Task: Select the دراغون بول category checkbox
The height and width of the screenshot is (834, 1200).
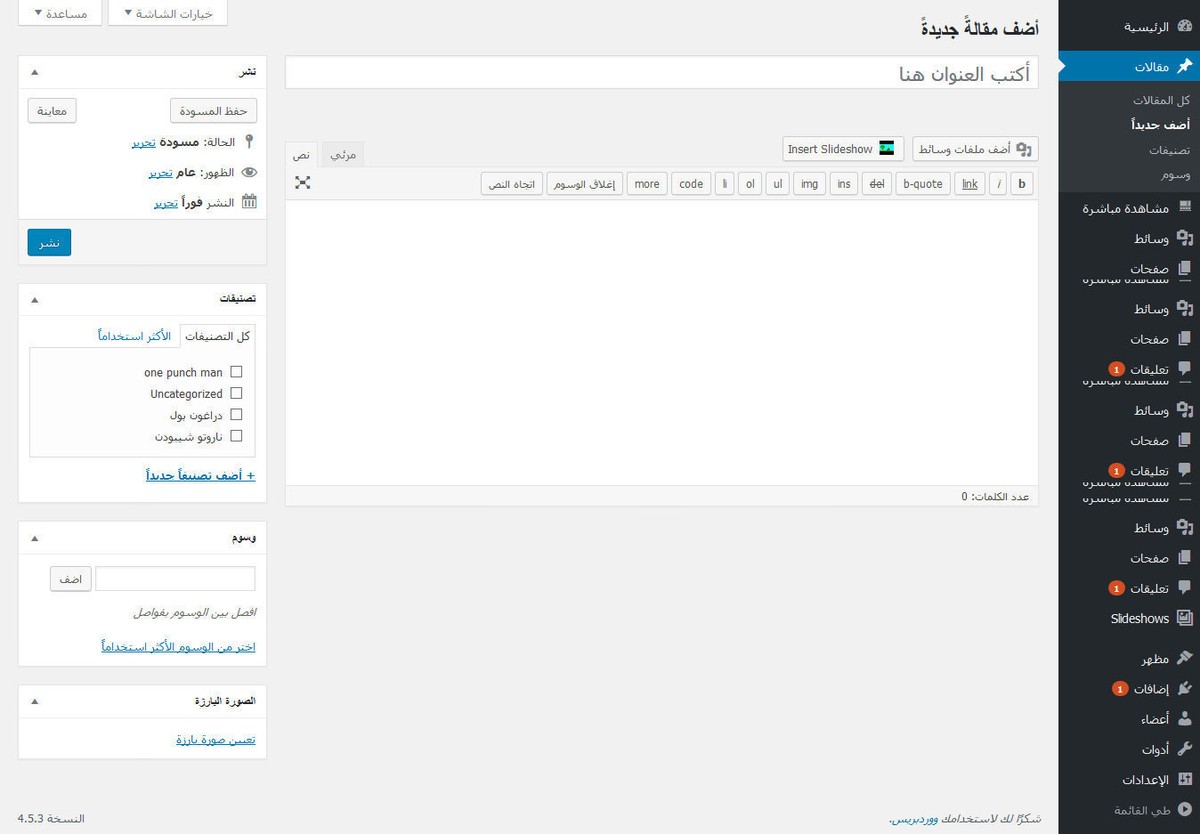Action: tap(236, 414)
